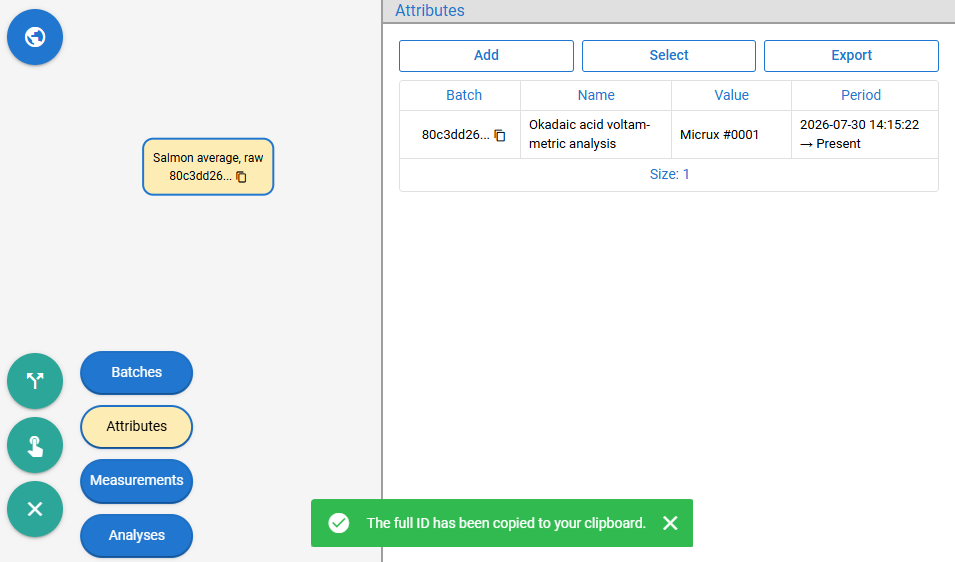
Task: Click the touch pointer round button
Action: click(35, 445)
